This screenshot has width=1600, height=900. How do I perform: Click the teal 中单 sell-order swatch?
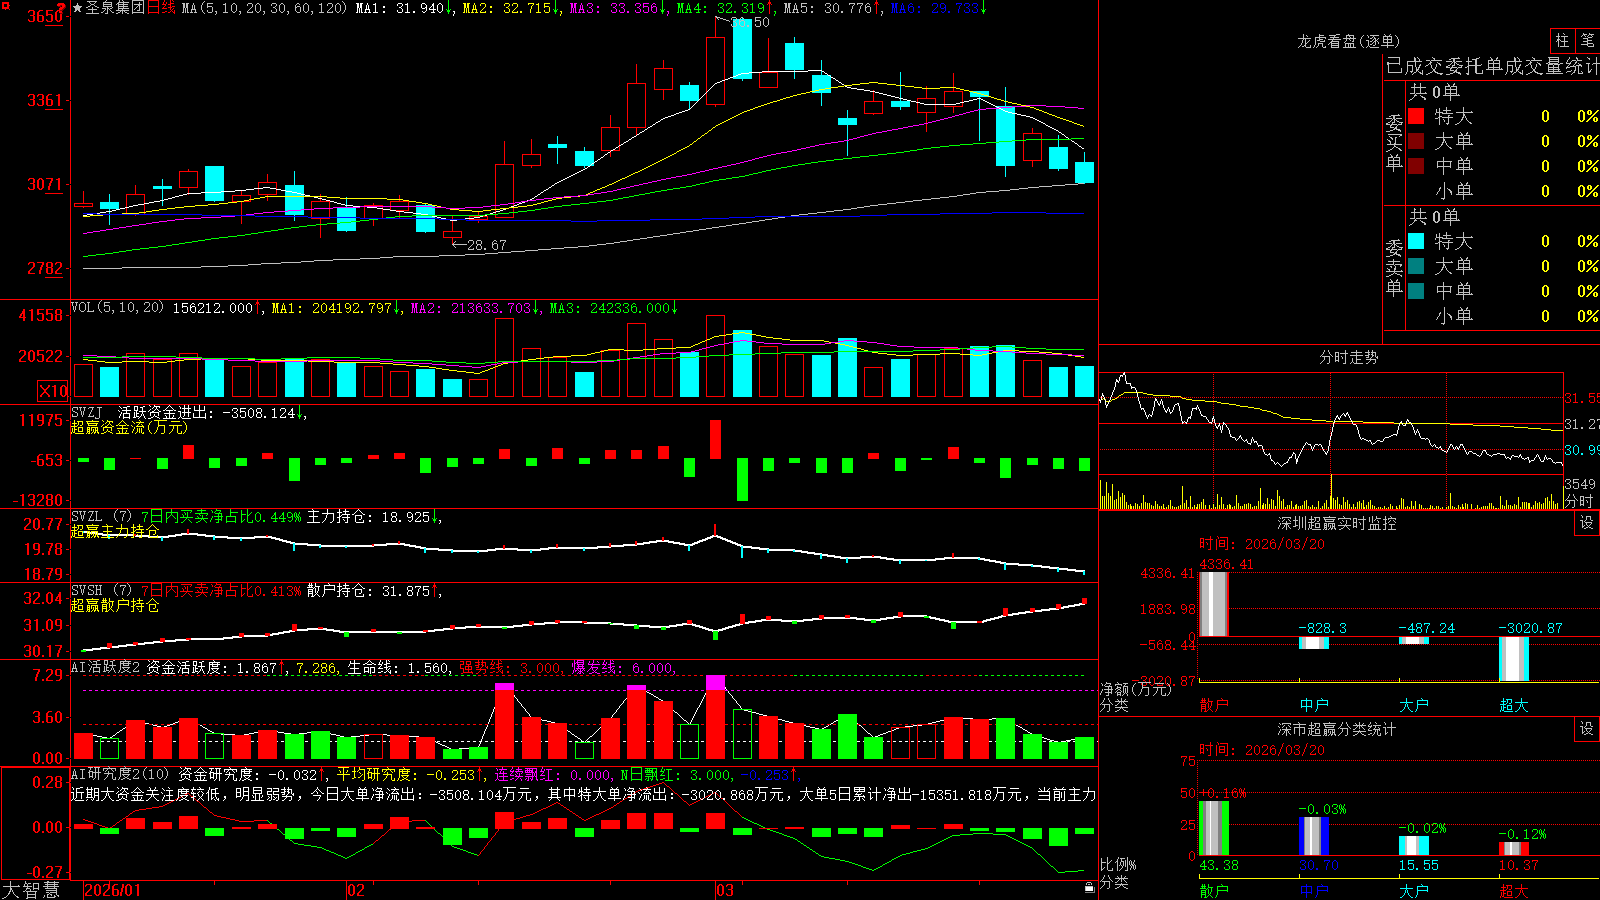pos(1416,291)
